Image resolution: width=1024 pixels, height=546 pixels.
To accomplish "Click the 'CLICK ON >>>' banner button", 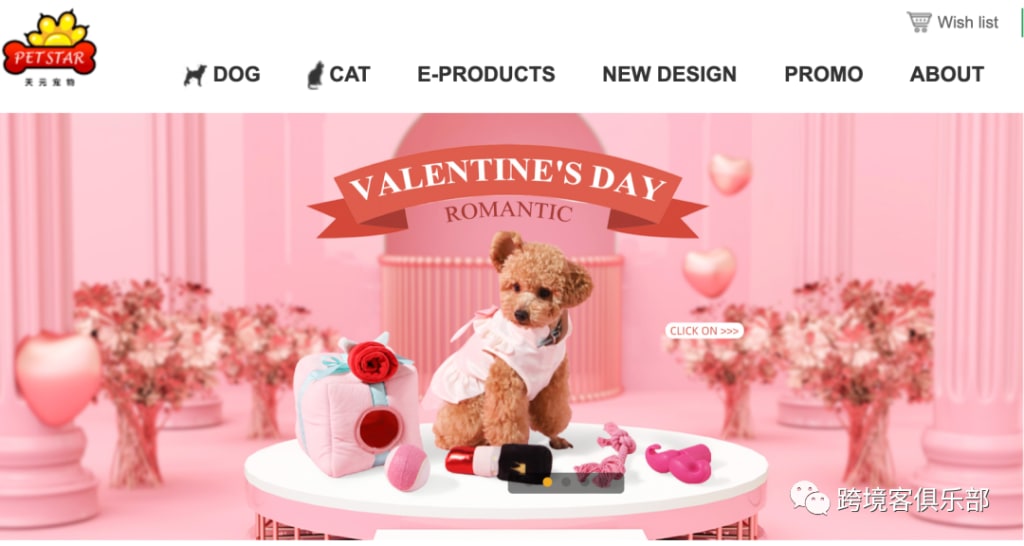I will [704, 331].
